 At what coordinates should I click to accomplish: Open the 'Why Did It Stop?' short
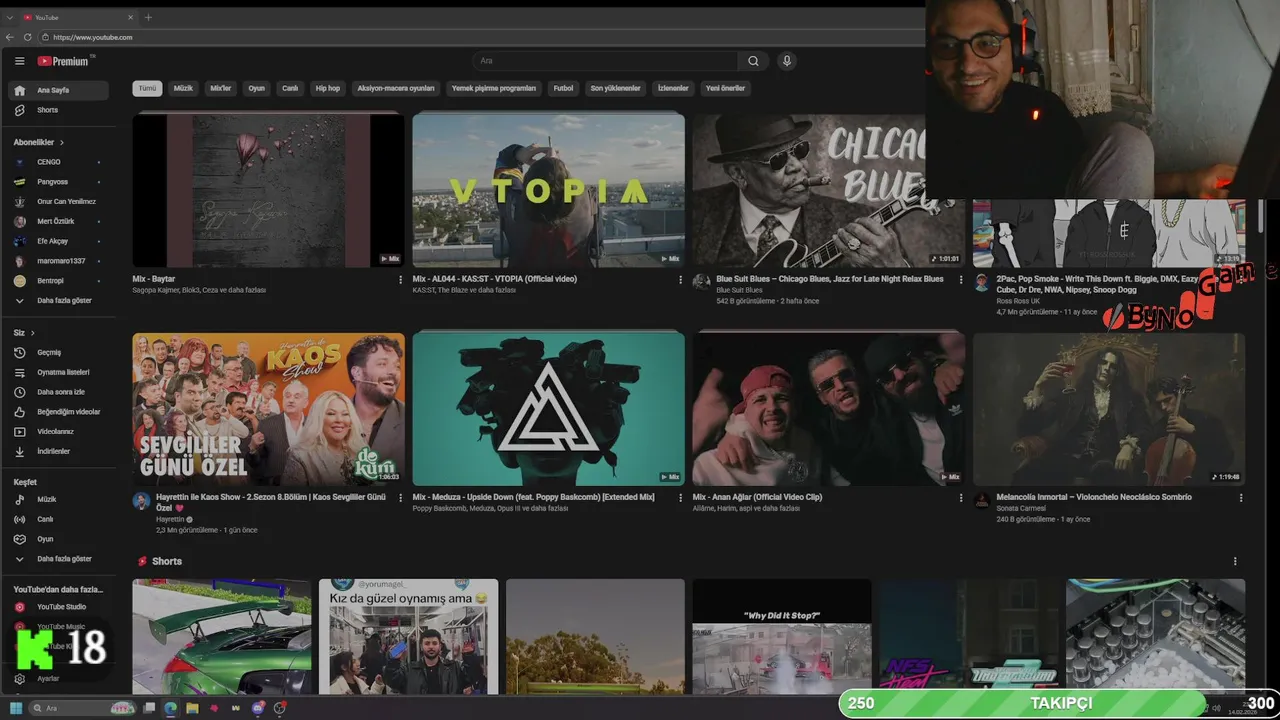click(782, 637)
